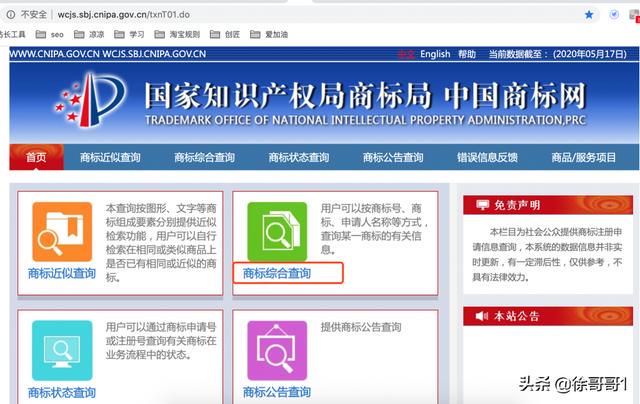Open the 淘宝规则 bookmark folder
This screenshot has height=404, width=640.
pos(177,35)
